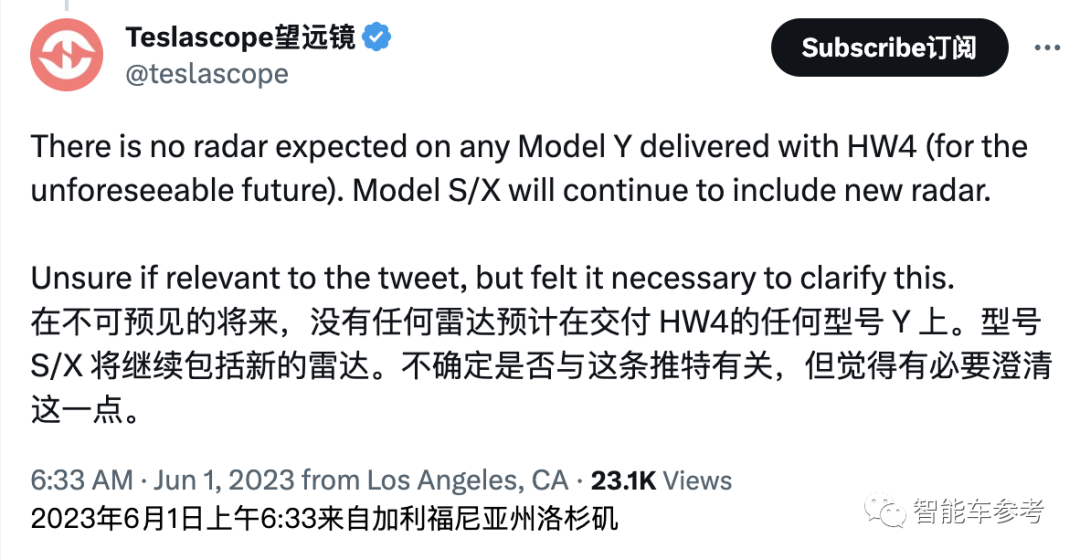Click the Subscribe订阅 button
The height and width of the screenshot is (559, 1080).
coord(889,48)
